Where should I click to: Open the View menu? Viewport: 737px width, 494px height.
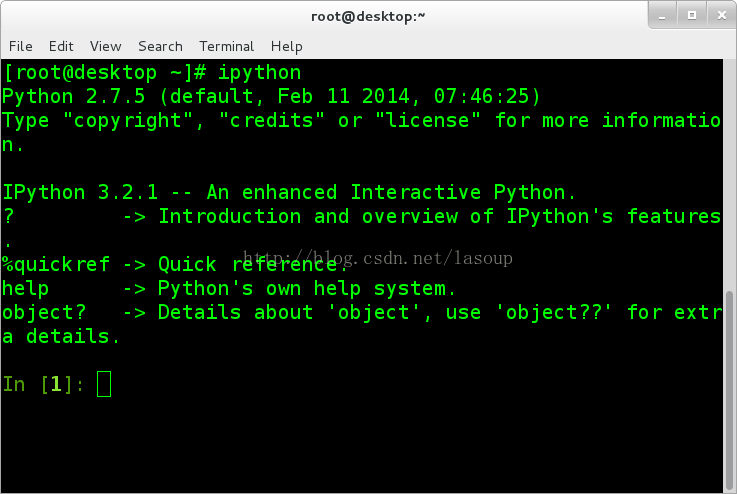105,46
